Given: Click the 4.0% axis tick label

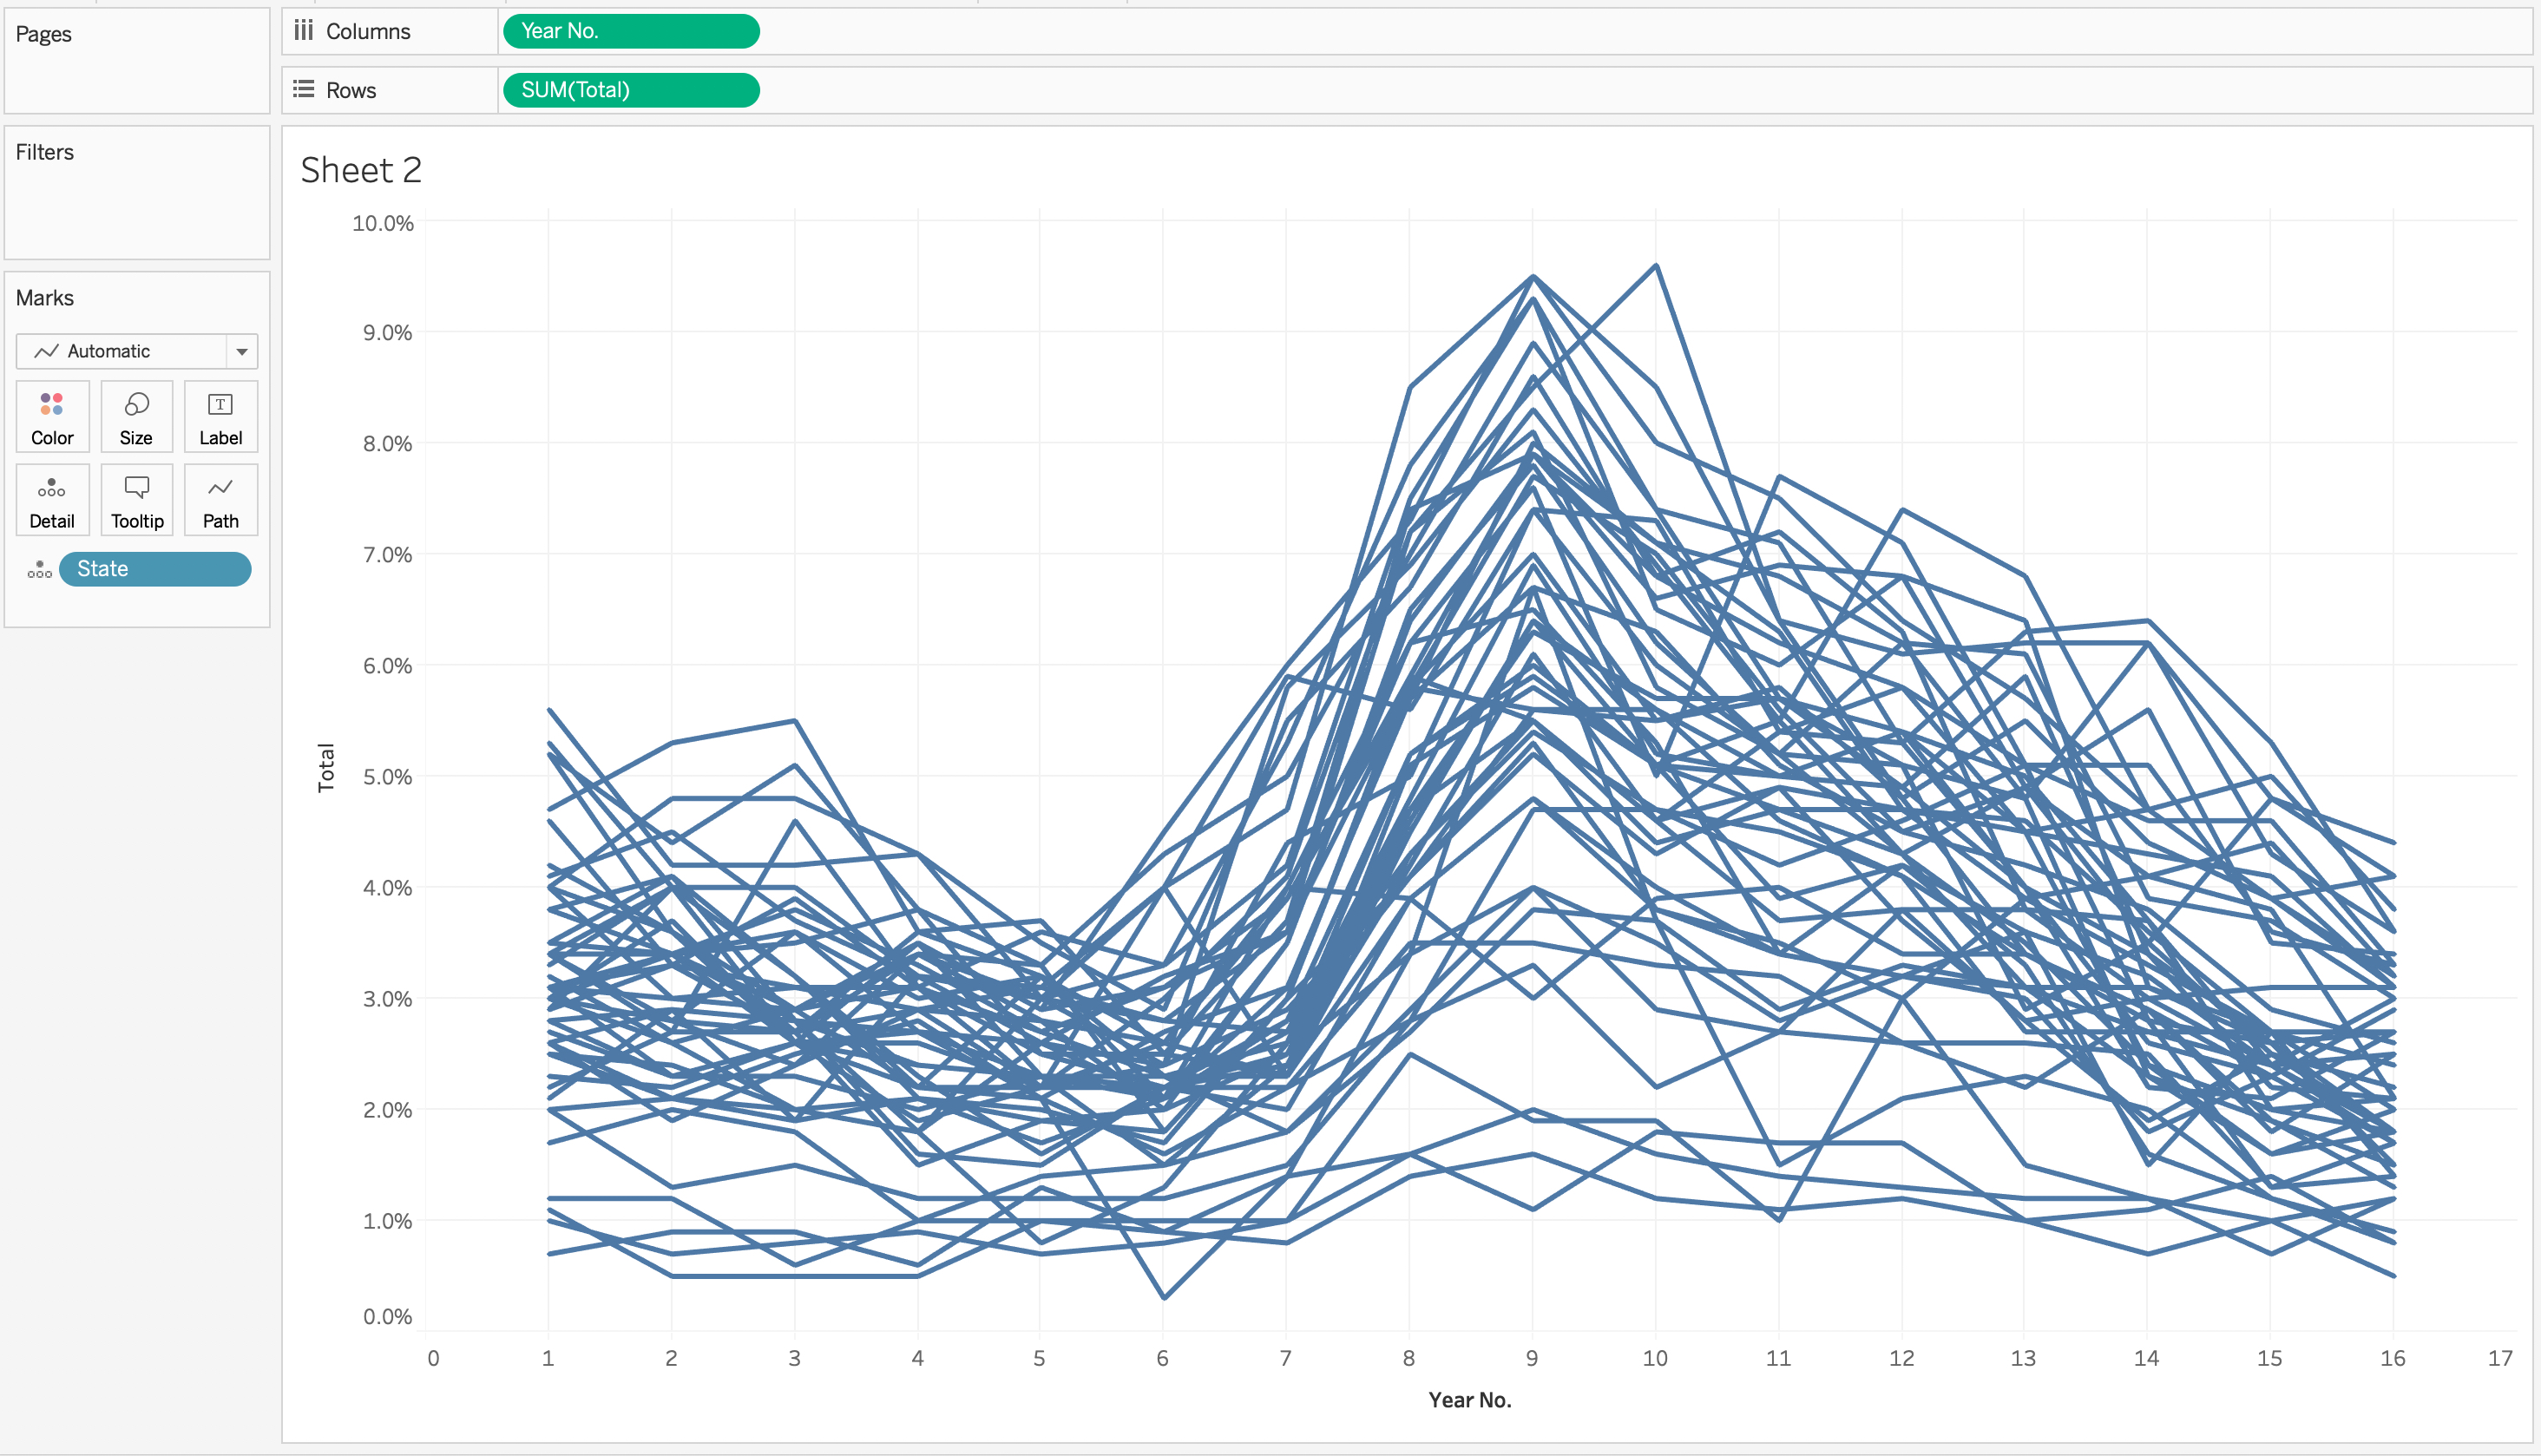Looking at the screenshot, I should point(387,888).
